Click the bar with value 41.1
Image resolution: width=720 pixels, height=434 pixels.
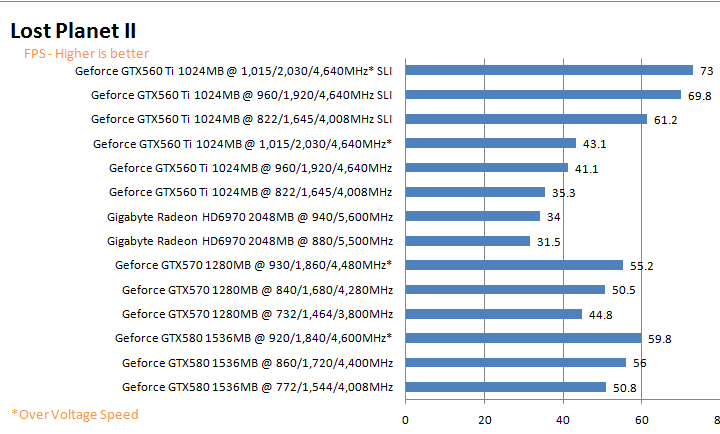coord(487,168)
